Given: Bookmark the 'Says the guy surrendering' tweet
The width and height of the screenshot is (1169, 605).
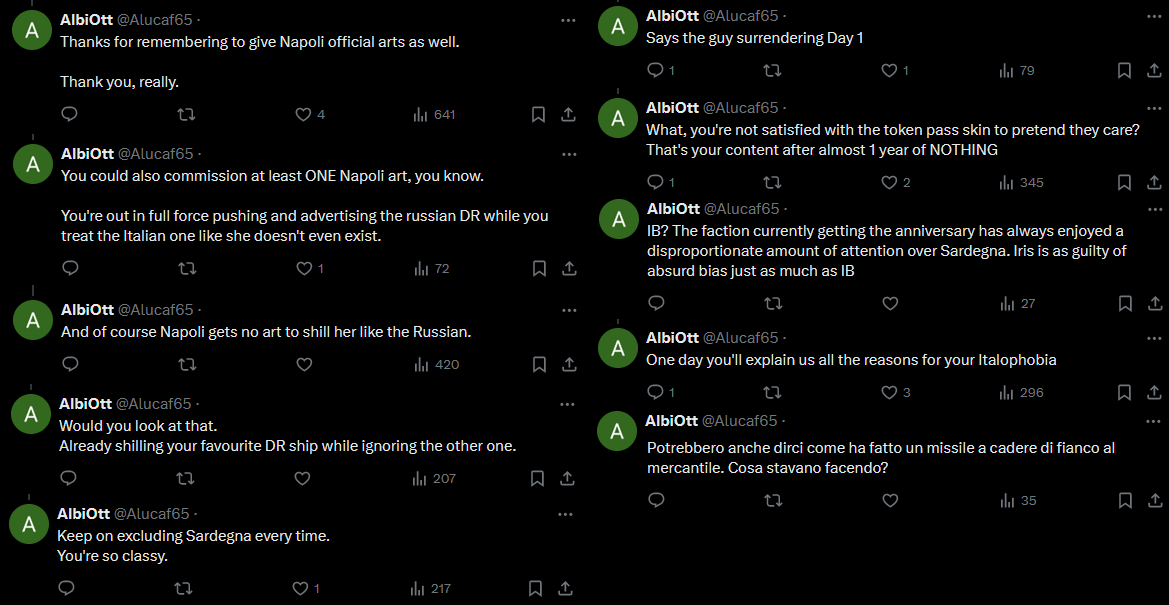Looking at the screenshot, I should [x=1124, y=70].
